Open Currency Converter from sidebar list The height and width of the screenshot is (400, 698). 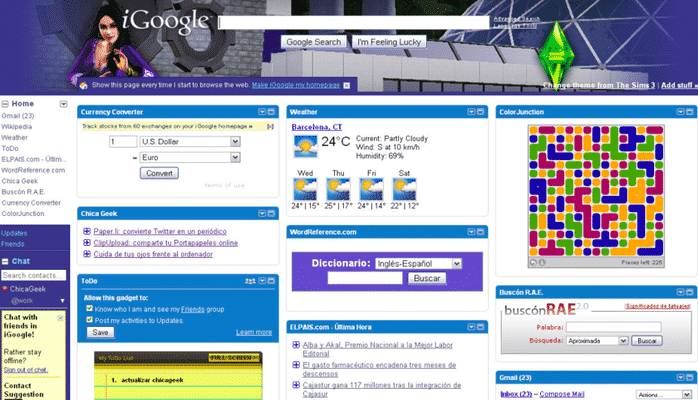click(x=31, y=202)
